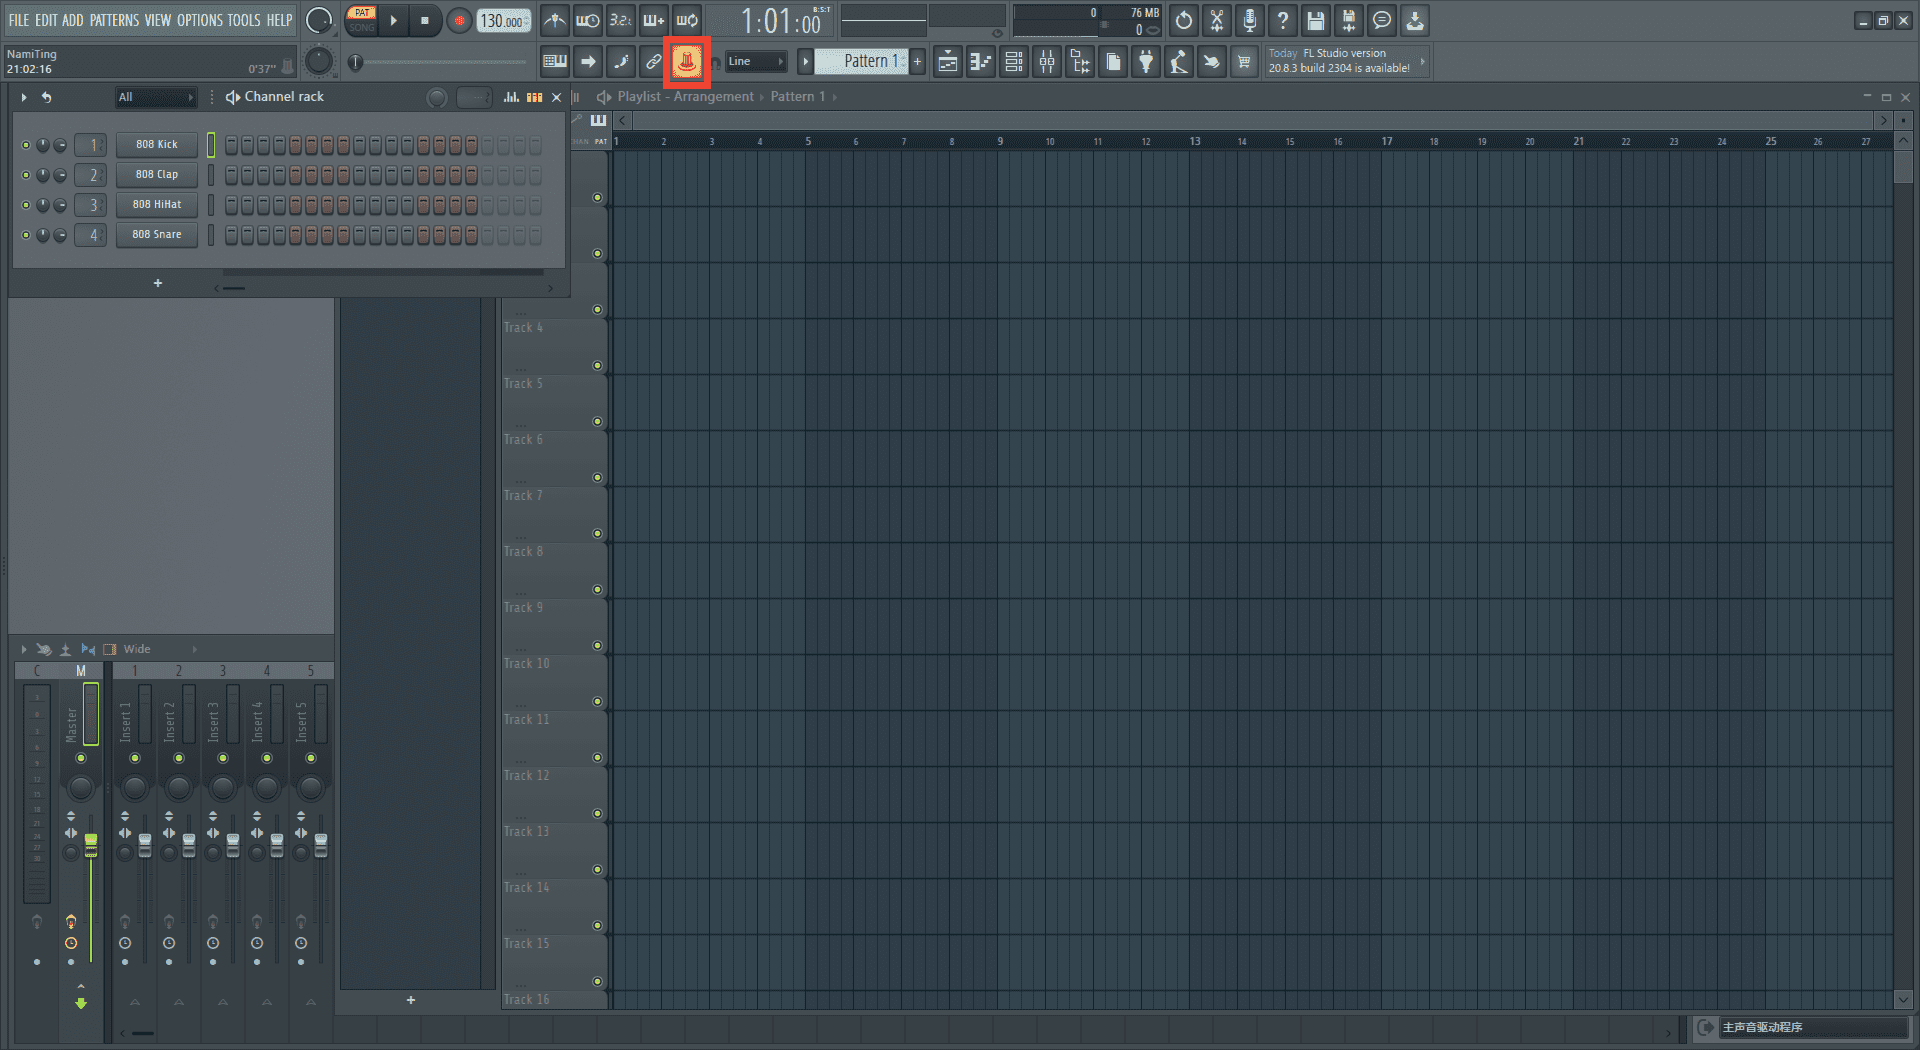Click the microphone recording icon
Screen dimensions: 1920x1050
click(x=1249, y=20)
